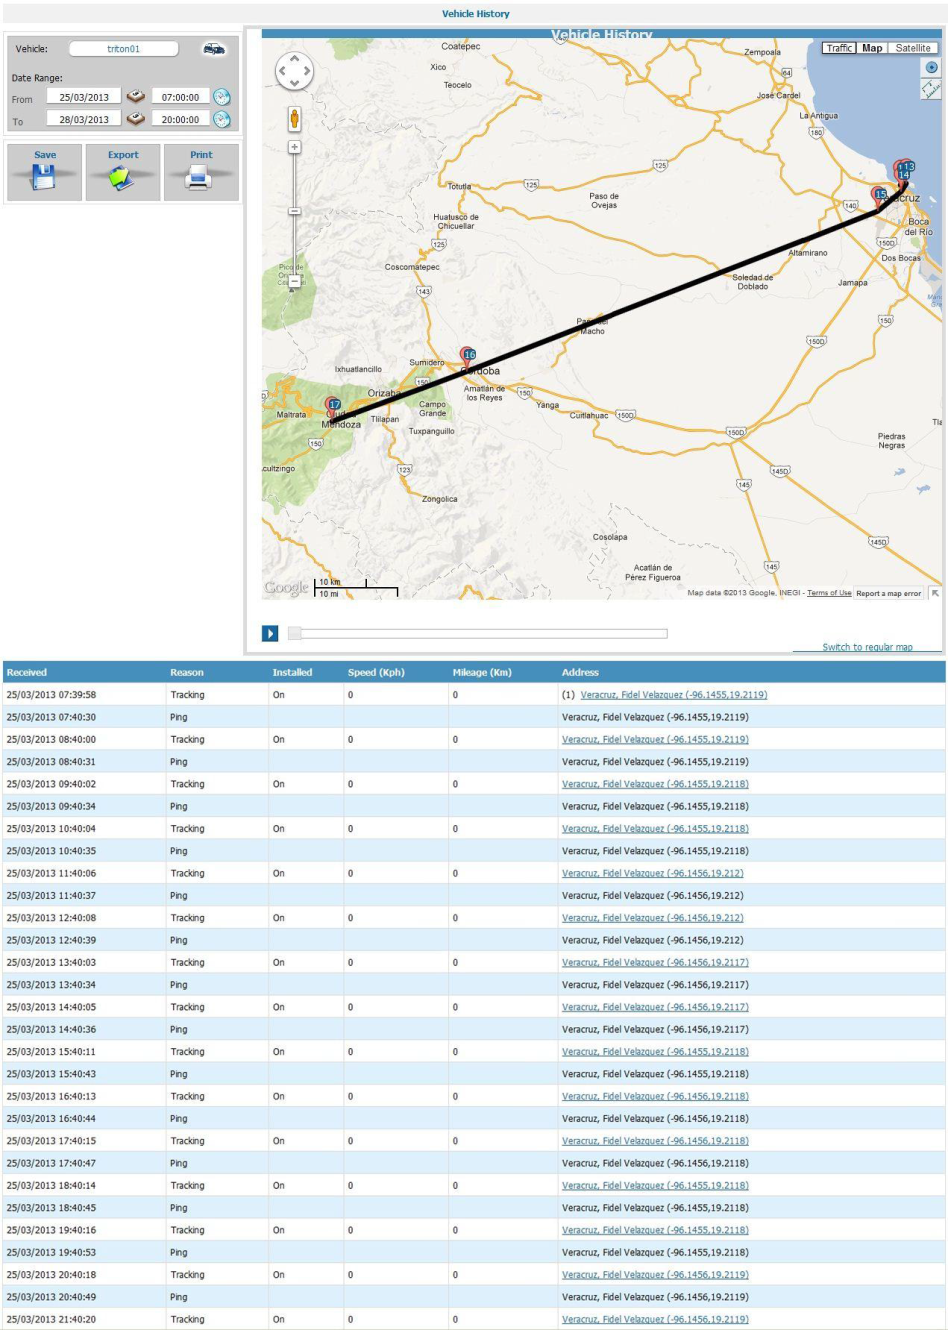Viewport: 948px width, 1330px height.
Task: Switch to the Map view tab
Action: (x=872, y=48)
